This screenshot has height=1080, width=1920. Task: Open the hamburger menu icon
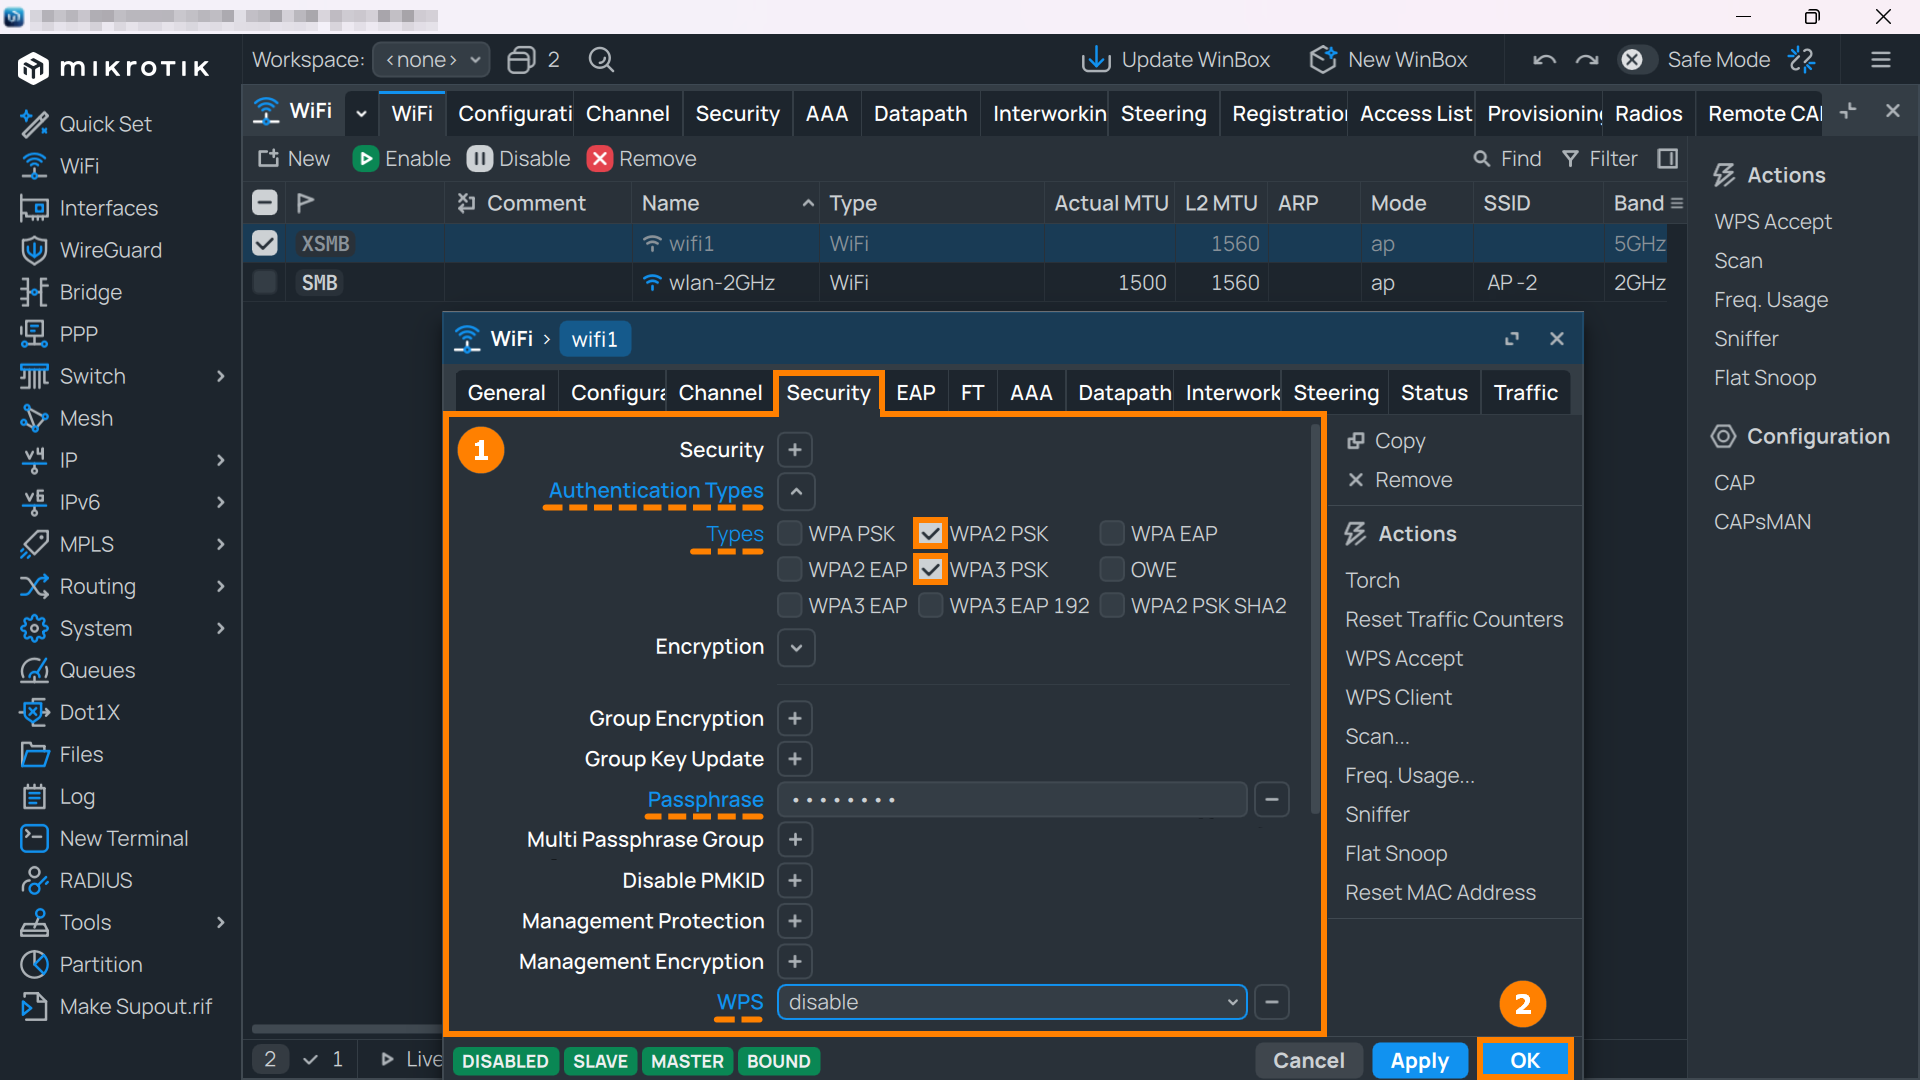tap(1881, 60)
